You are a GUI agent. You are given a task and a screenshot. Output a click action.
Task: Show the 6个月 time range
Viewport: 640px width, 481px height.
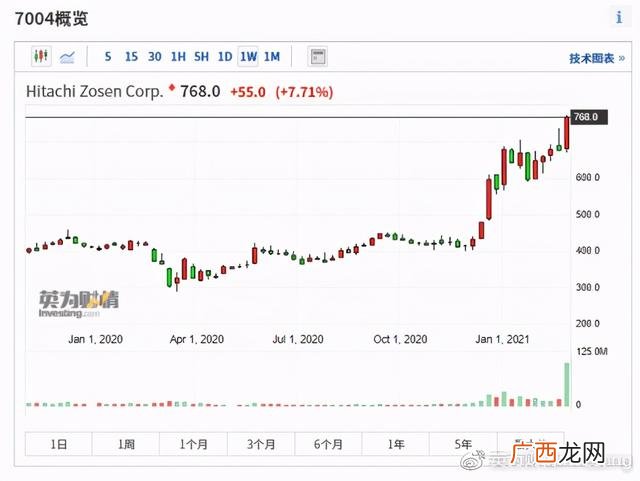point(328,444)
